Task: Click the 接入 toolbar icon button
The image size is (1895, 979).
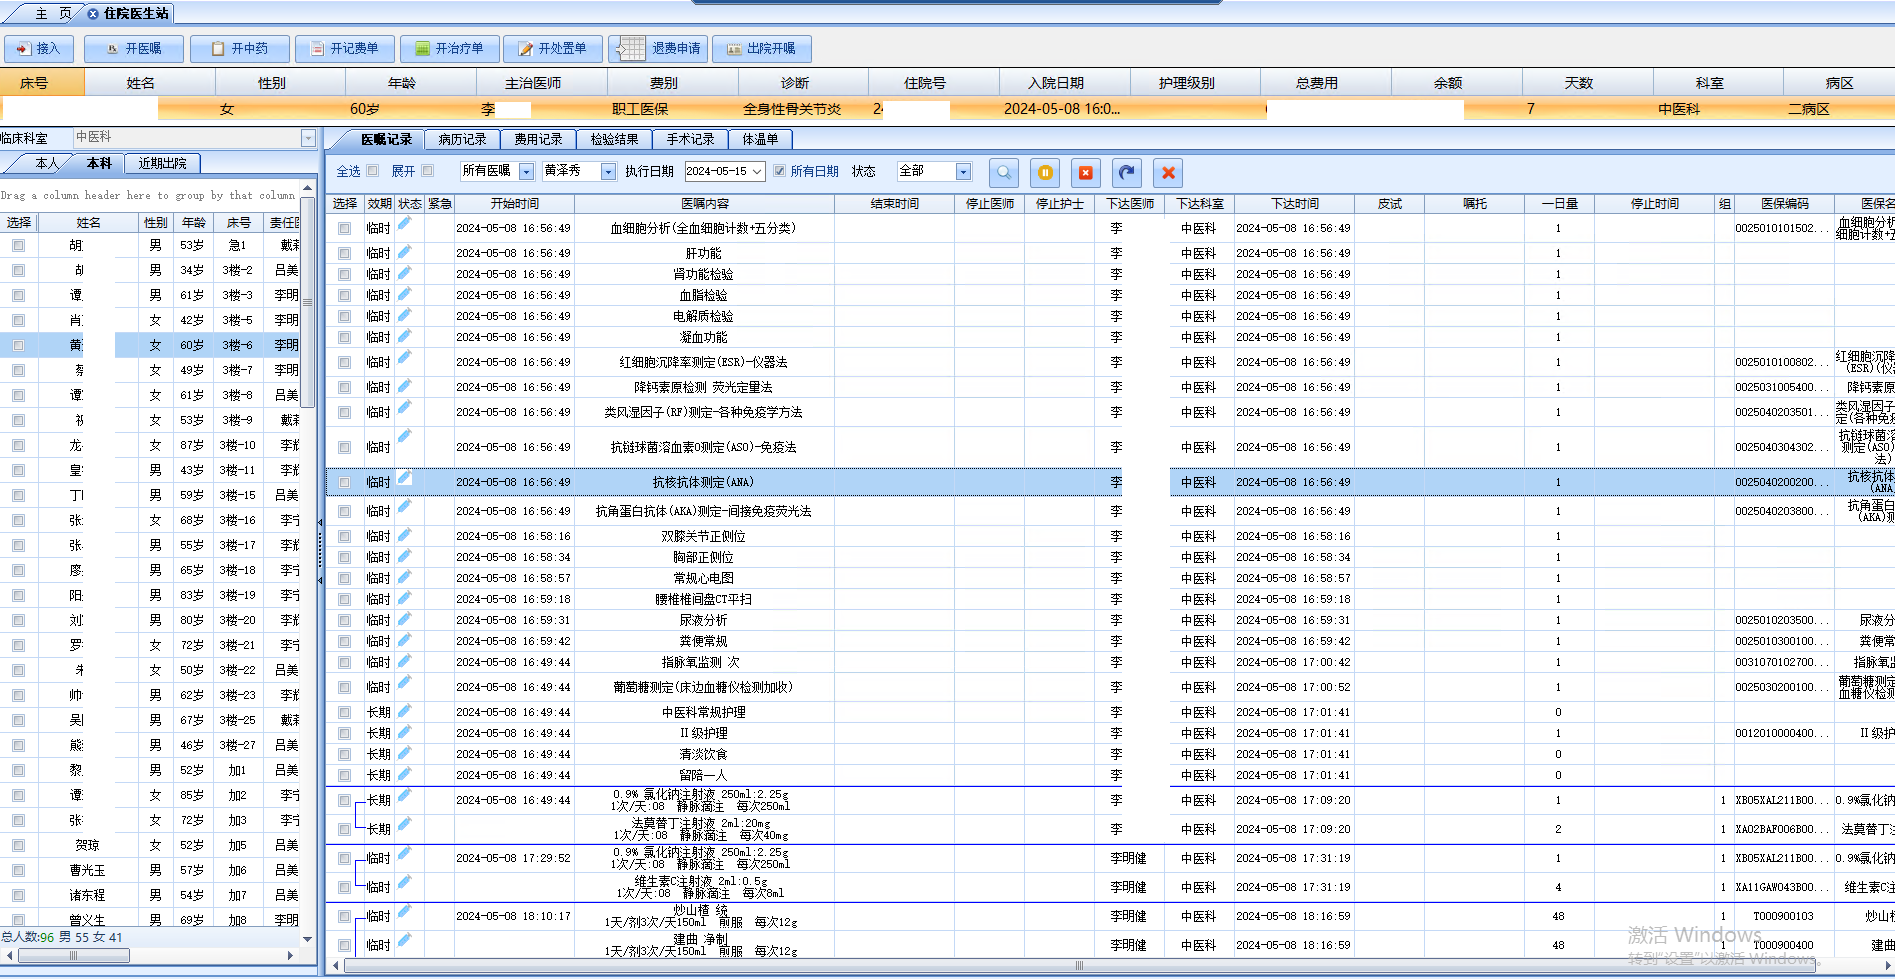Action: 38,48
